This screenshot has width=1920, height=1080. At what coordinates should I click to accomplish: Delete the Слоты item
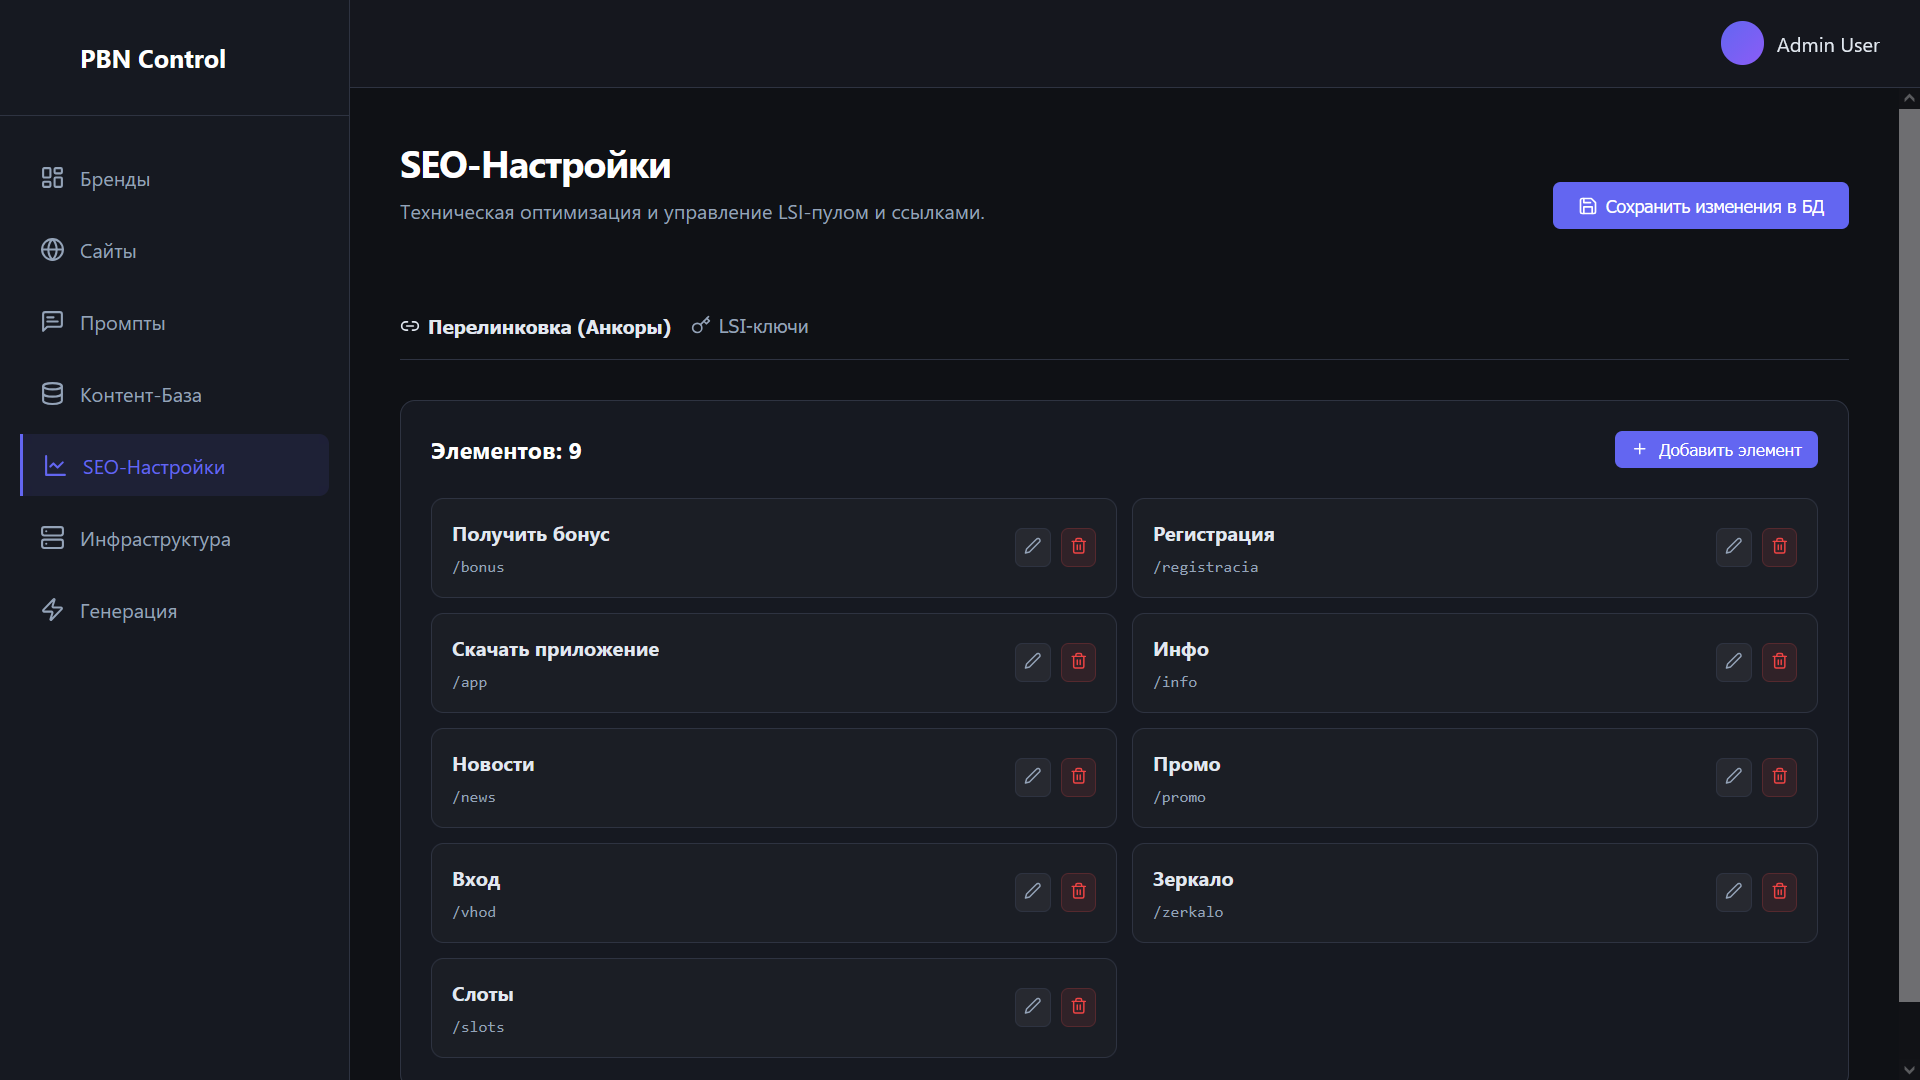point(1078,1007)
